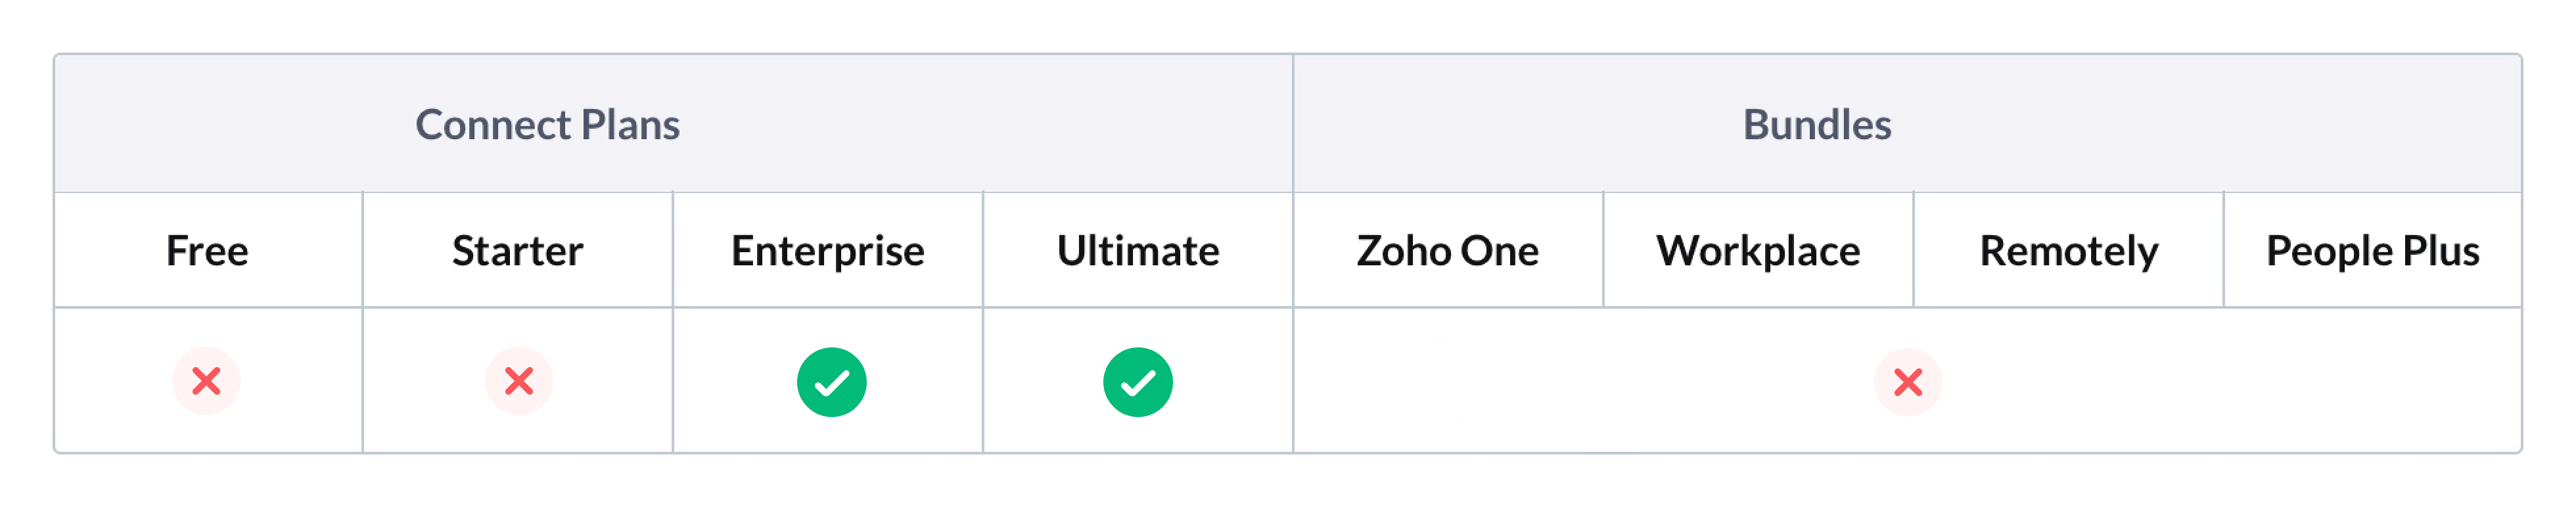Click the Enterprise plan column heading
This screenshot has width=2576, height=507.
(x=827, y=251)
